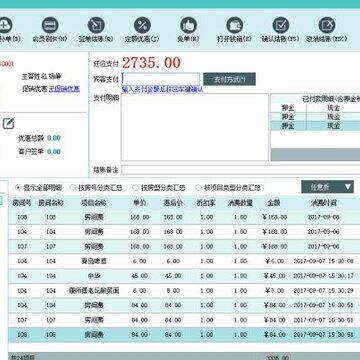360x360 pixels.
Task: Click the 45.00 discounted price cell
Action: 173,276
